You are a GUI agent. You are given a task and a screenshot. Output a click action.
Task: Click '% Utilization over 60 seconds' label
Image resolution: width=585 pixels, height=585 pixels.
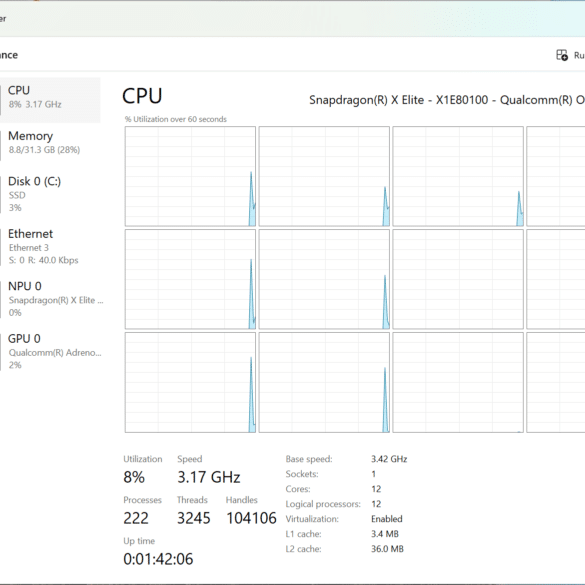click(x=176, y=119)
